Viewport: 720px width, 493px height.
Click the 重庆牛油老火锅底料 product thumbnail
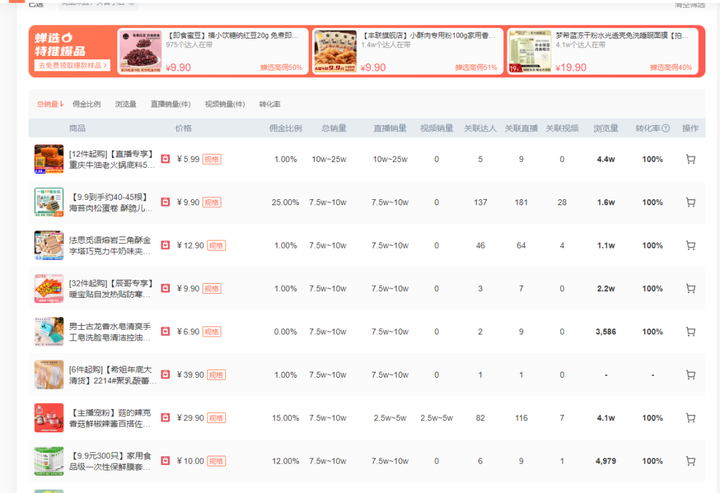point(49,159)
